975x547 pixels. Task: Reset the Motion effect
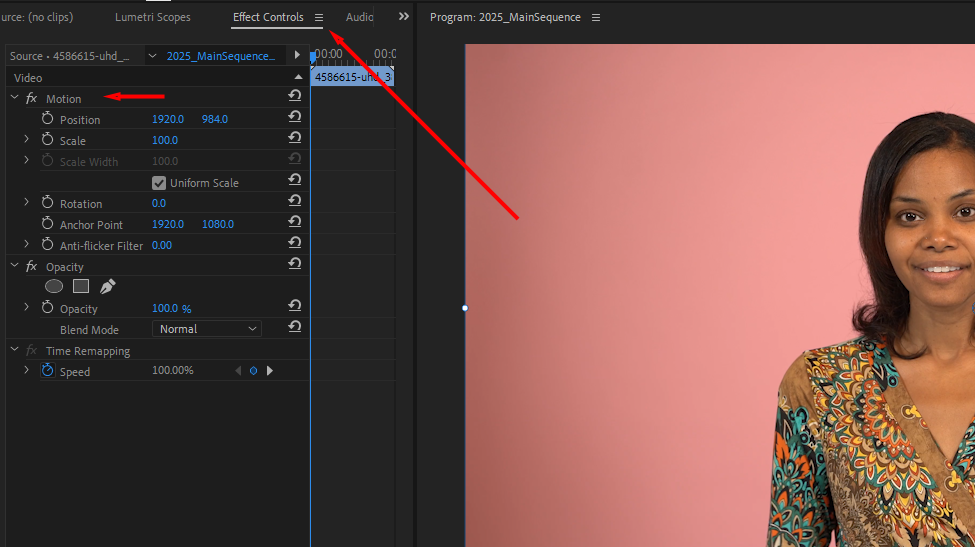295,96
